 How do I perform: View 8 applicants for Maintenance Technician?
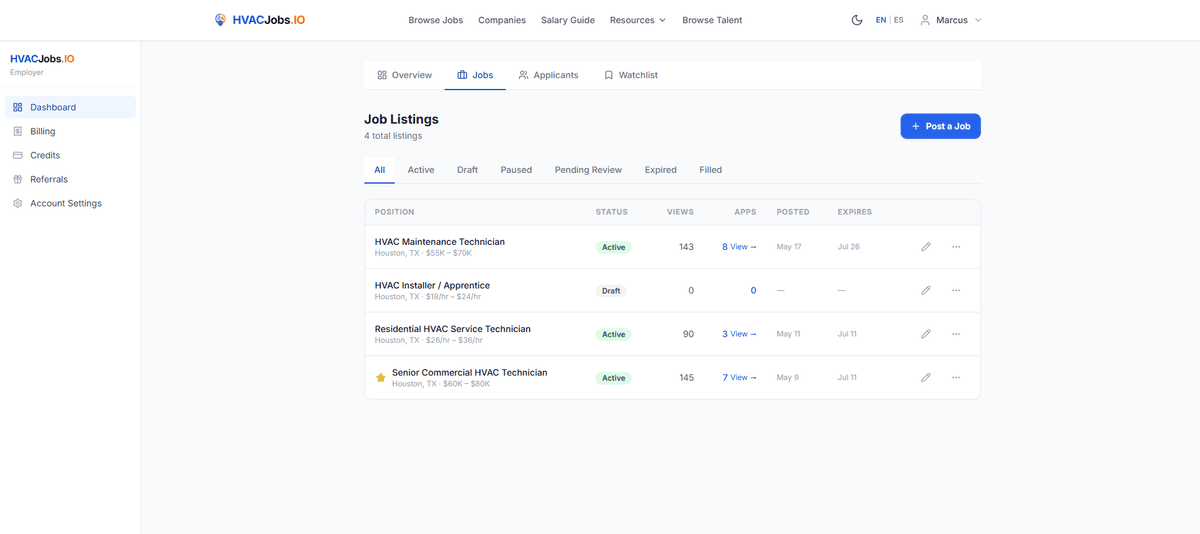740,247
